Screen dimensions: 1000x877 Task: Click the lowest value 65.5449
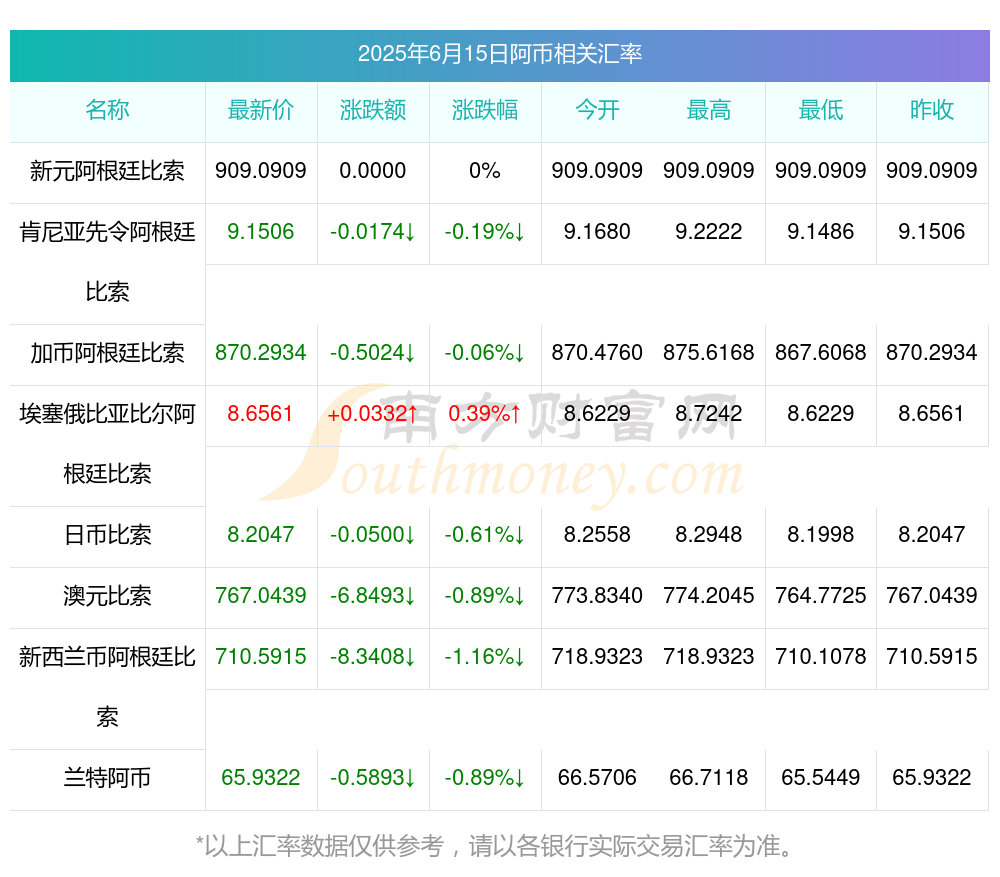(x=821, y=778)
